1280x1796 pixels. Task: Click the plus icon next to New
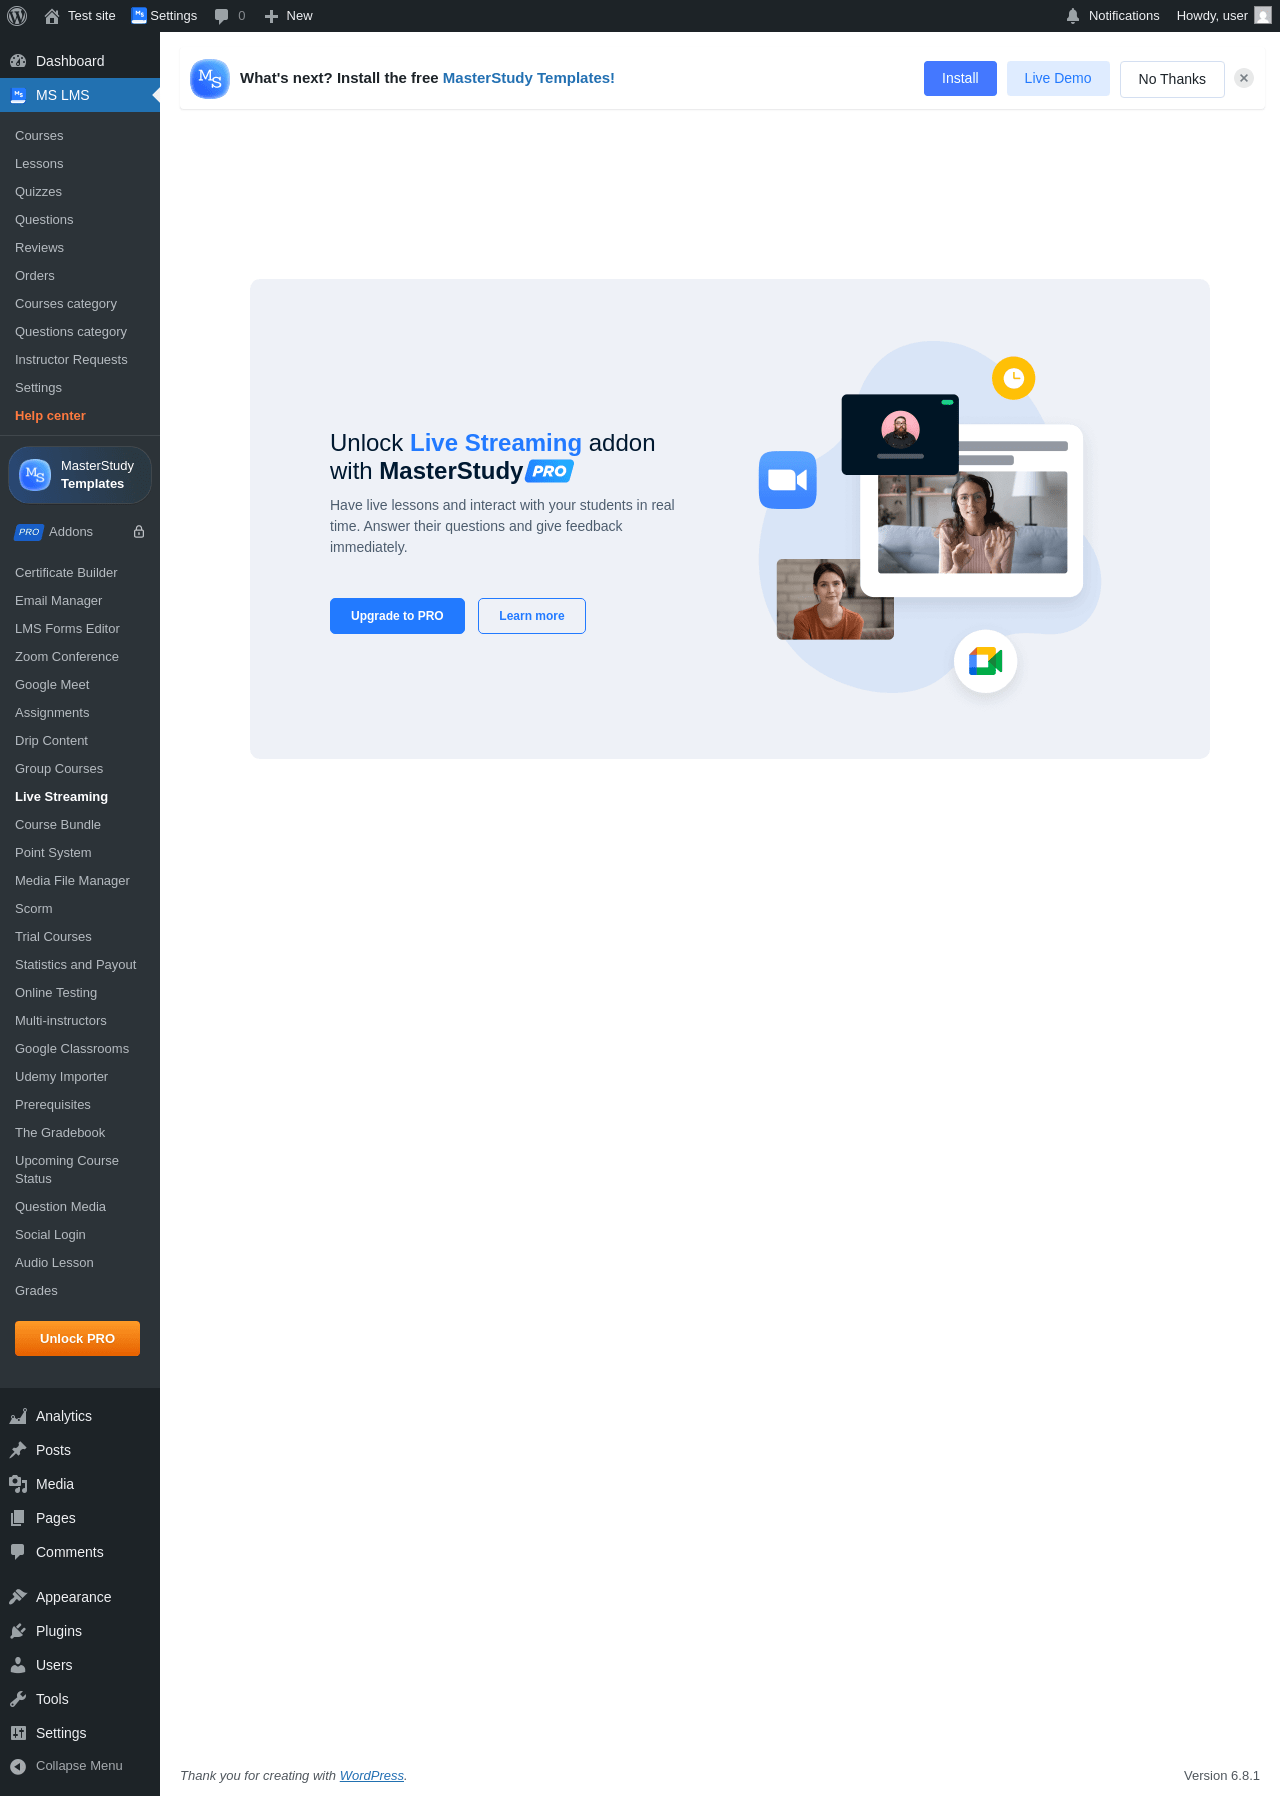[271, 16]
